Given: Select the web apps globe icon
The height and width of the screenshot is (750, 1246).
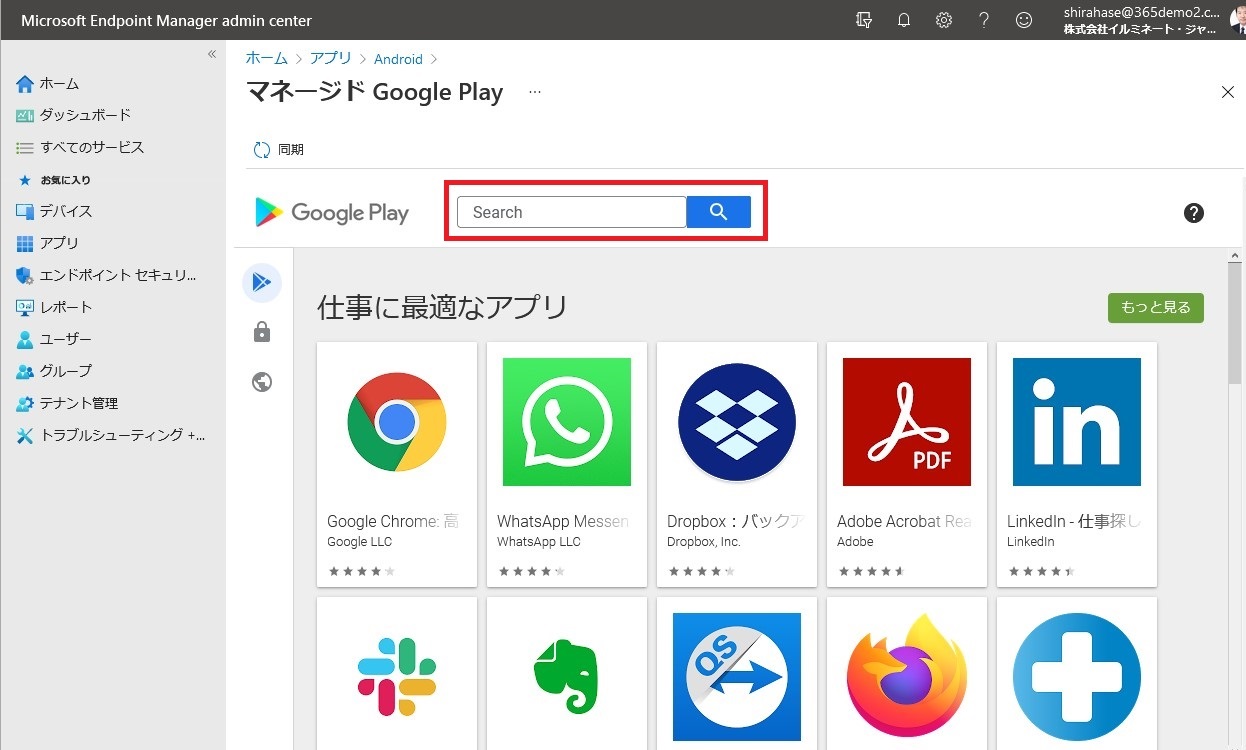Looking at the screenshot, I should coord(262,382).
